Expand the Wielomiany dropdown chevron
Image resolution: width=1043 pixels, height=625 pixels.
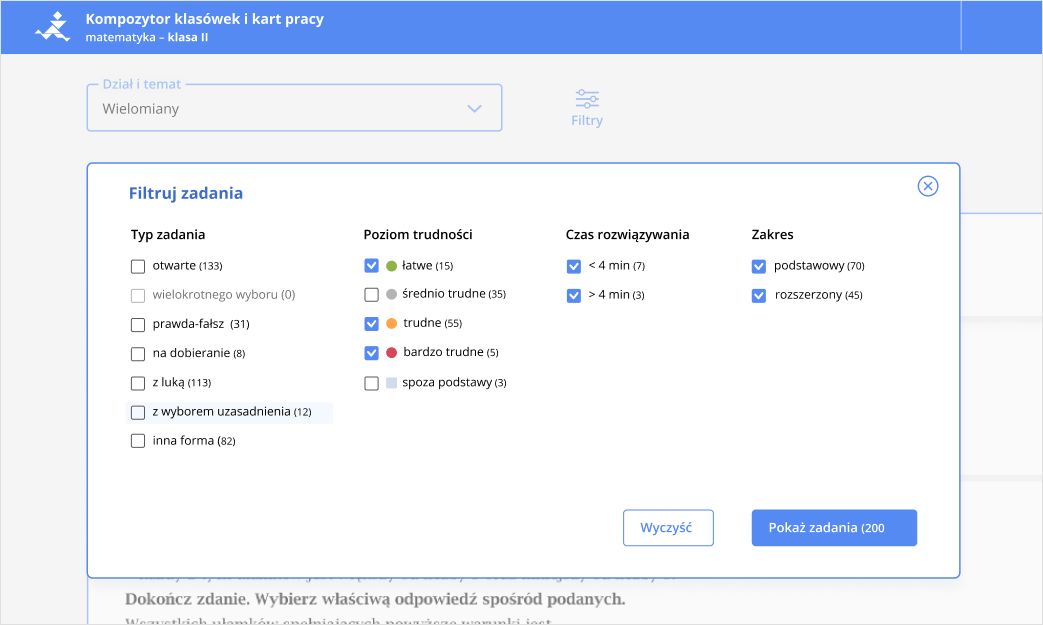pos(474,108)
